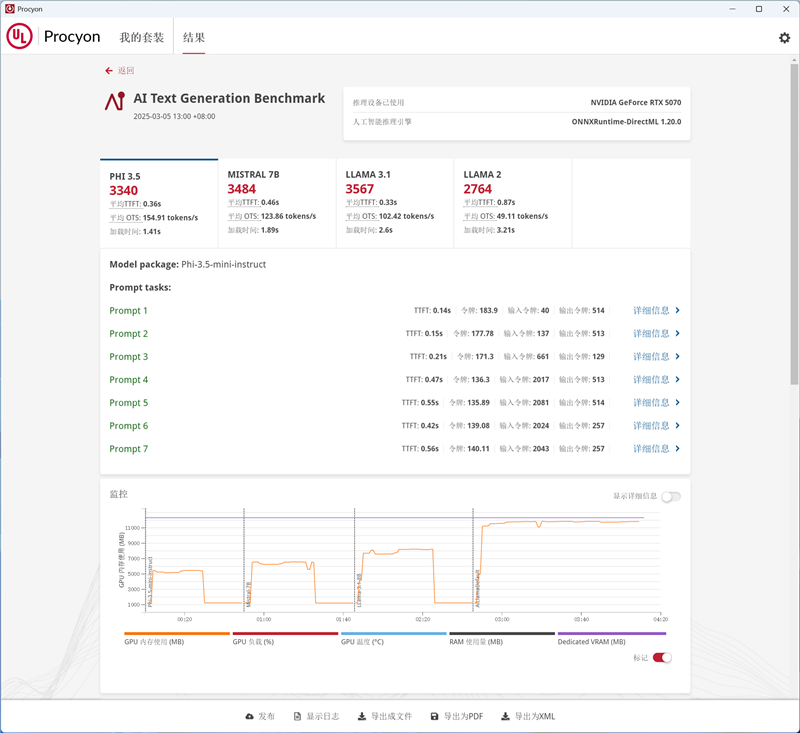The width and height of the screenshot is (800, 733).
Task: Expand Prompt 7 details chevron
Action: [678, 448]
